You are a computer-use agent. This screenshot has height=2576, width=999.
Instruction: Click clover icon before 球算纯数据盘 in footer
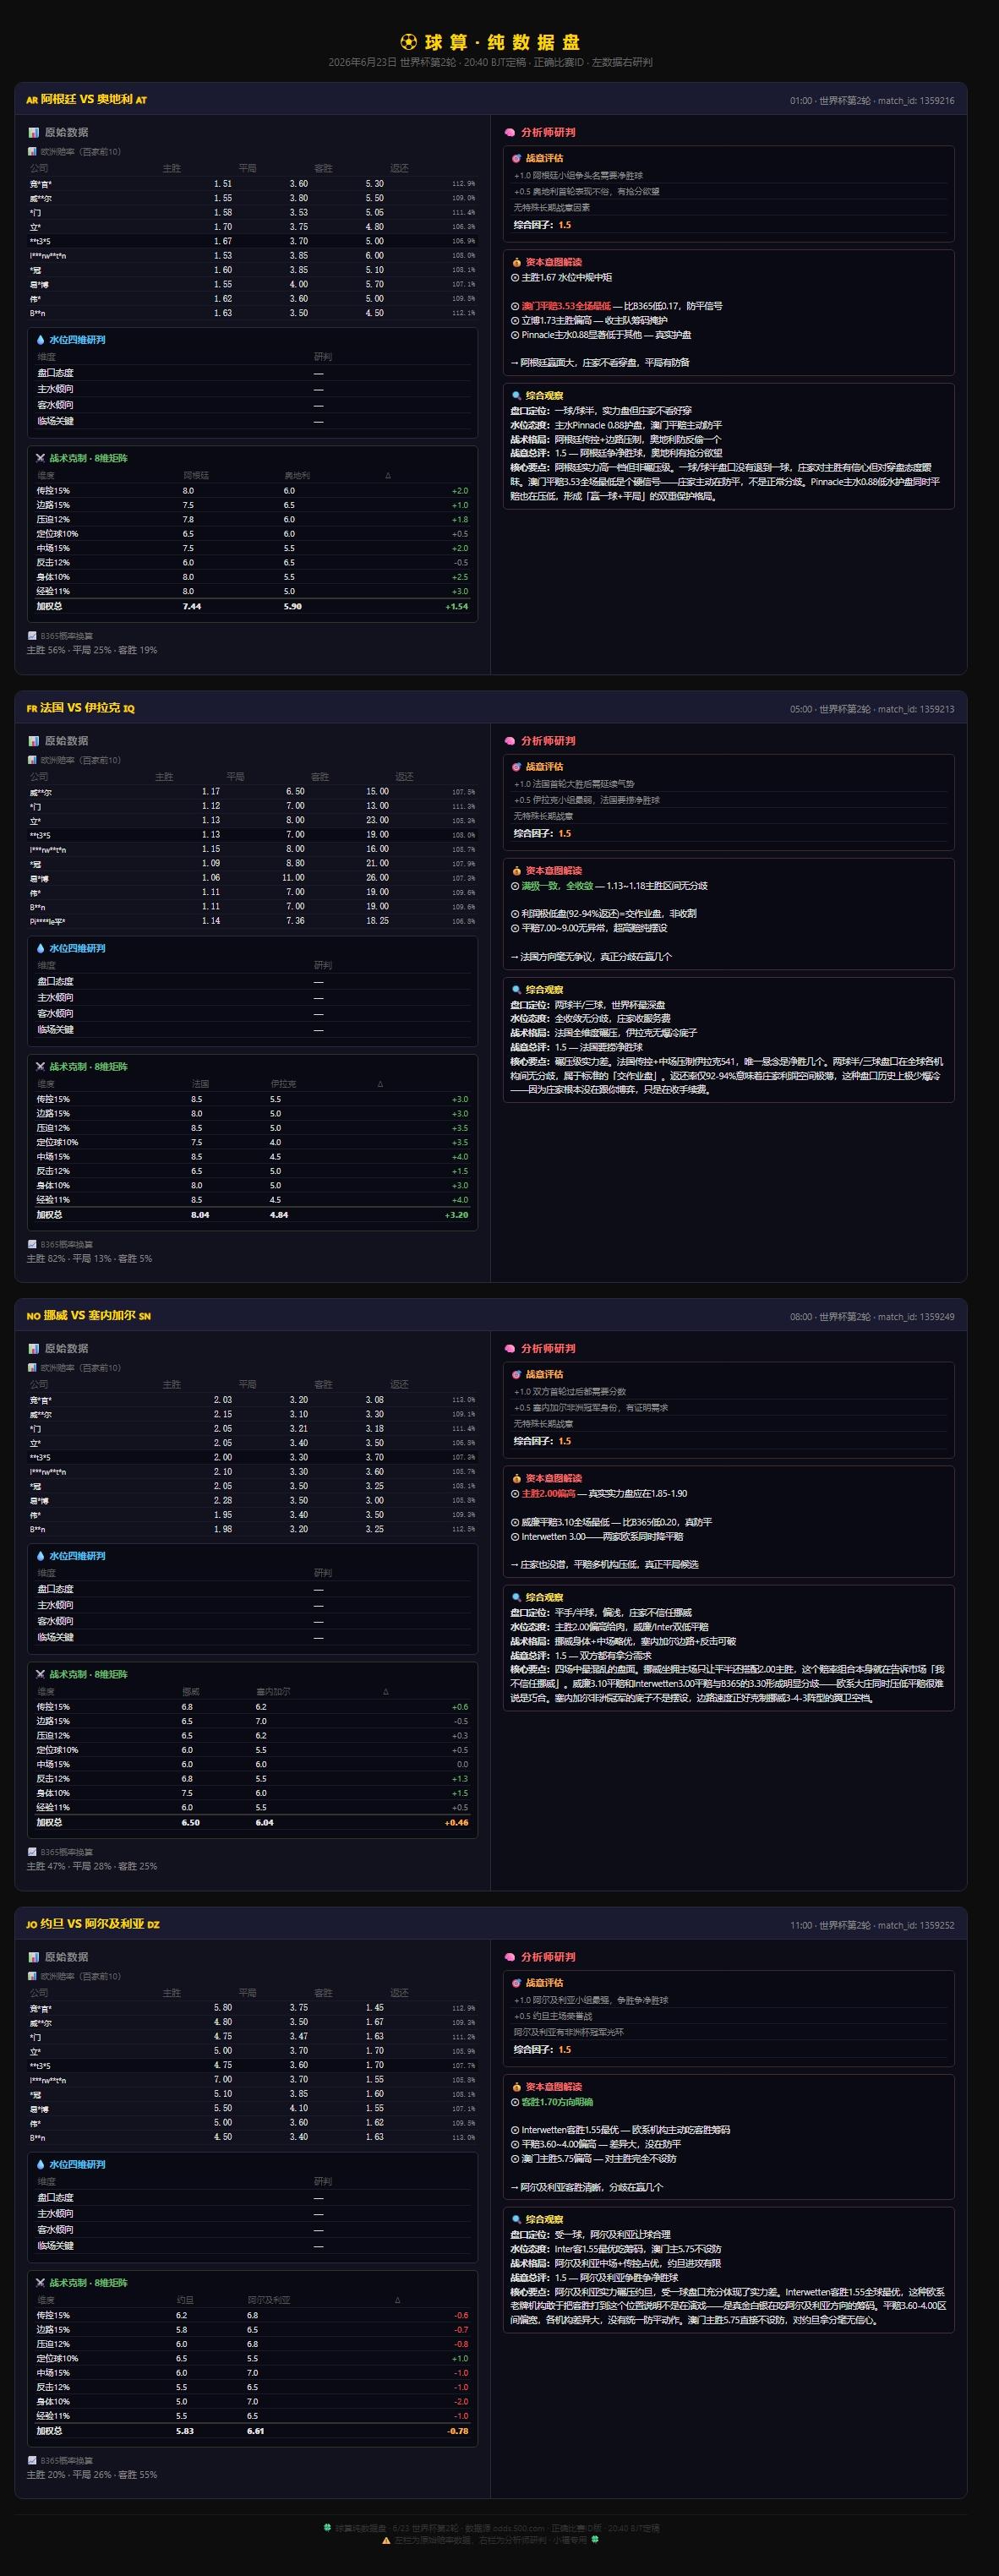point(327,2529)
